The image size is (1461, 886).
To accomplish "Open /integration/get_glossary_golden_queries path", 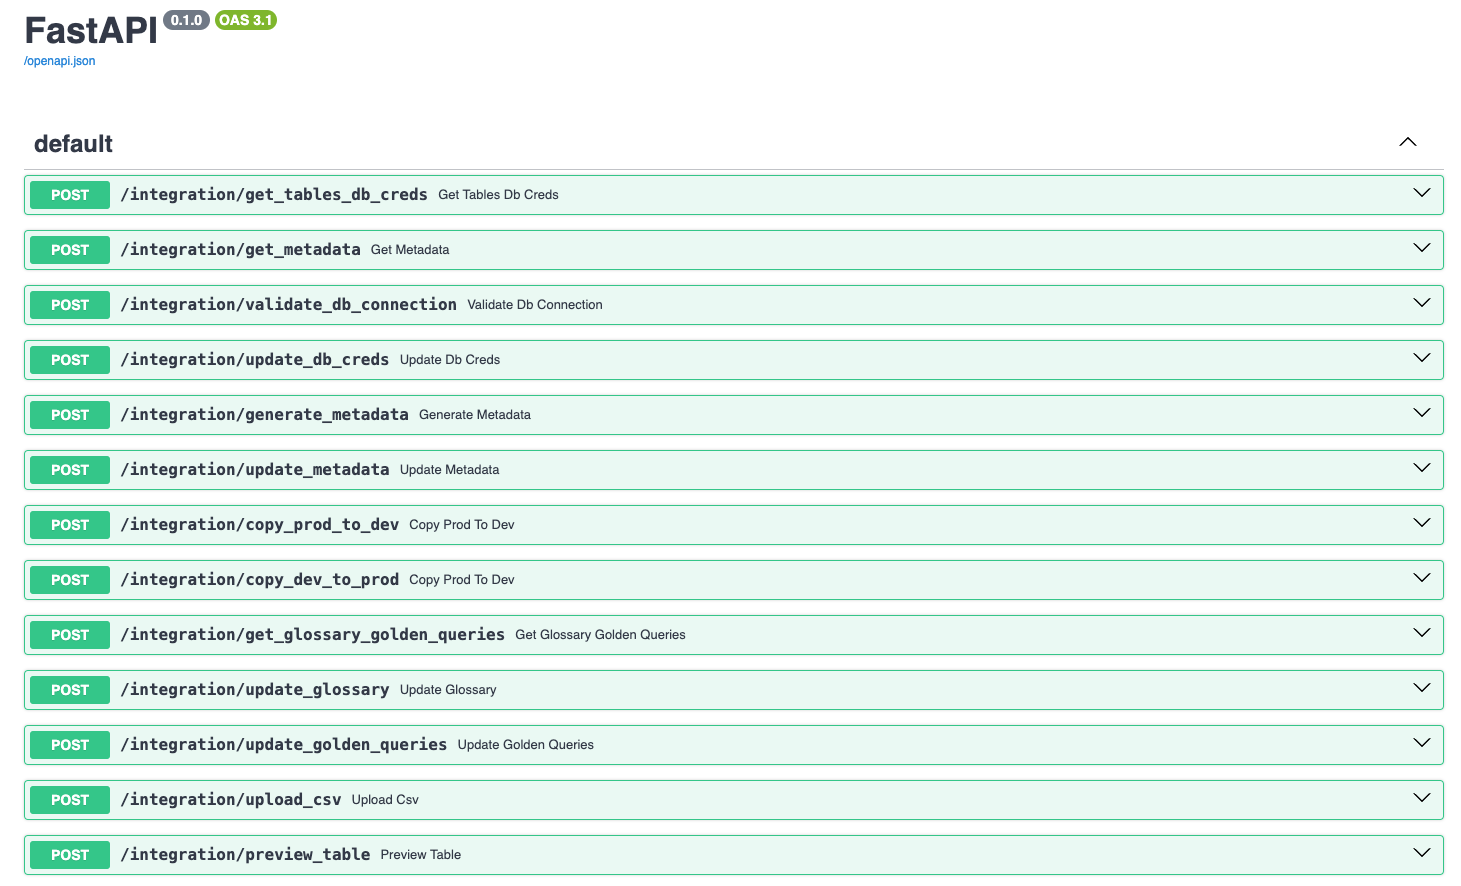I will click(x=312, y=635).
